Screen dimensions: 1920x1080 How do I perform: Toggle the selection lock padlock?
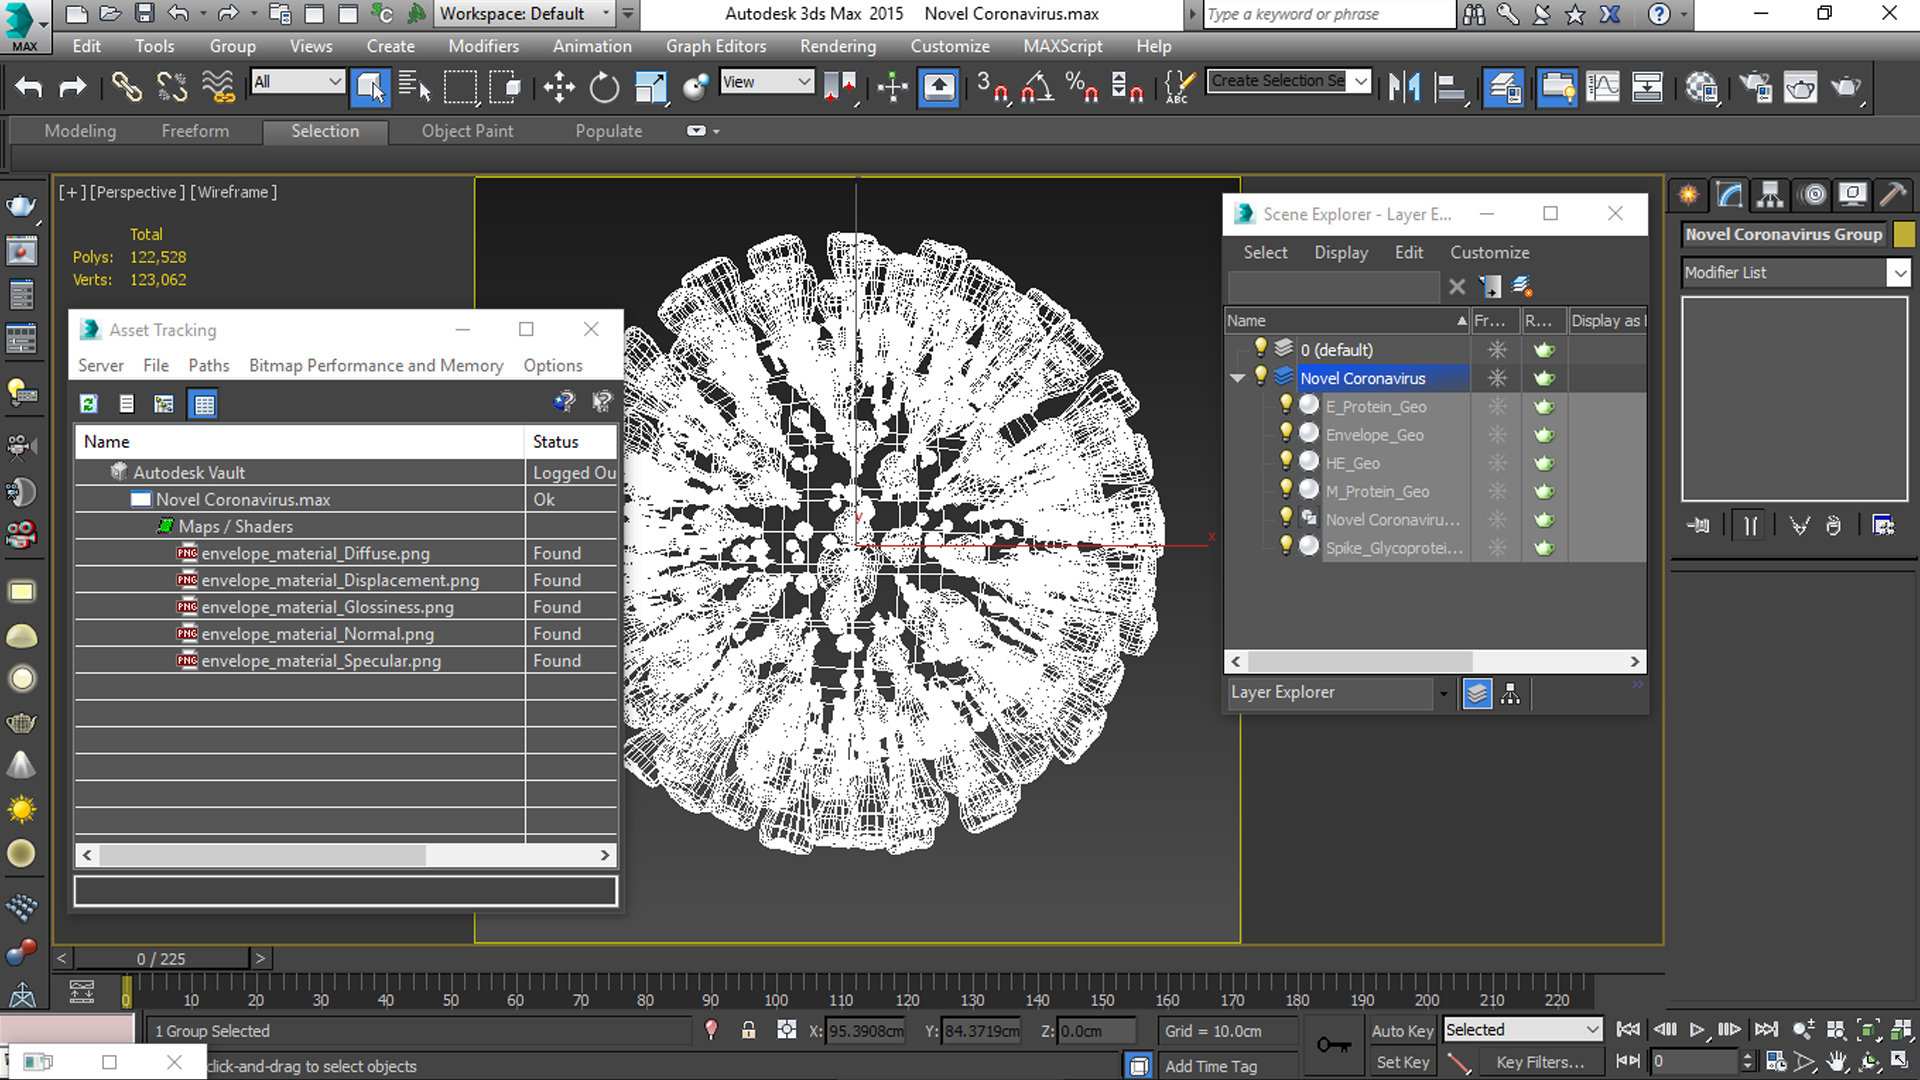[x=748, y=1030]
